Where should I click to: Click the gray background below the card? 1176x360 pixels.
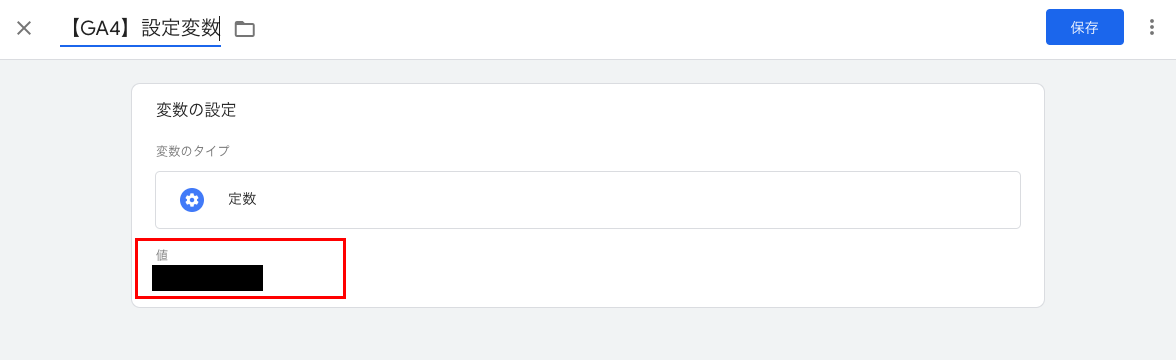pyautogui.click(x=587, y=334)
